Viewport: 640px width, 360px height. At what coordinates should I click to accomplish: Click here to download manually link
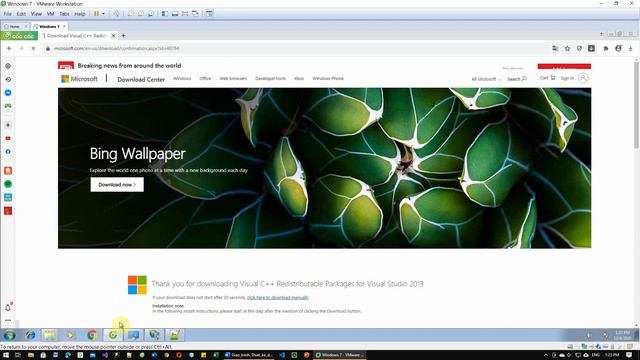click(278, 298)
